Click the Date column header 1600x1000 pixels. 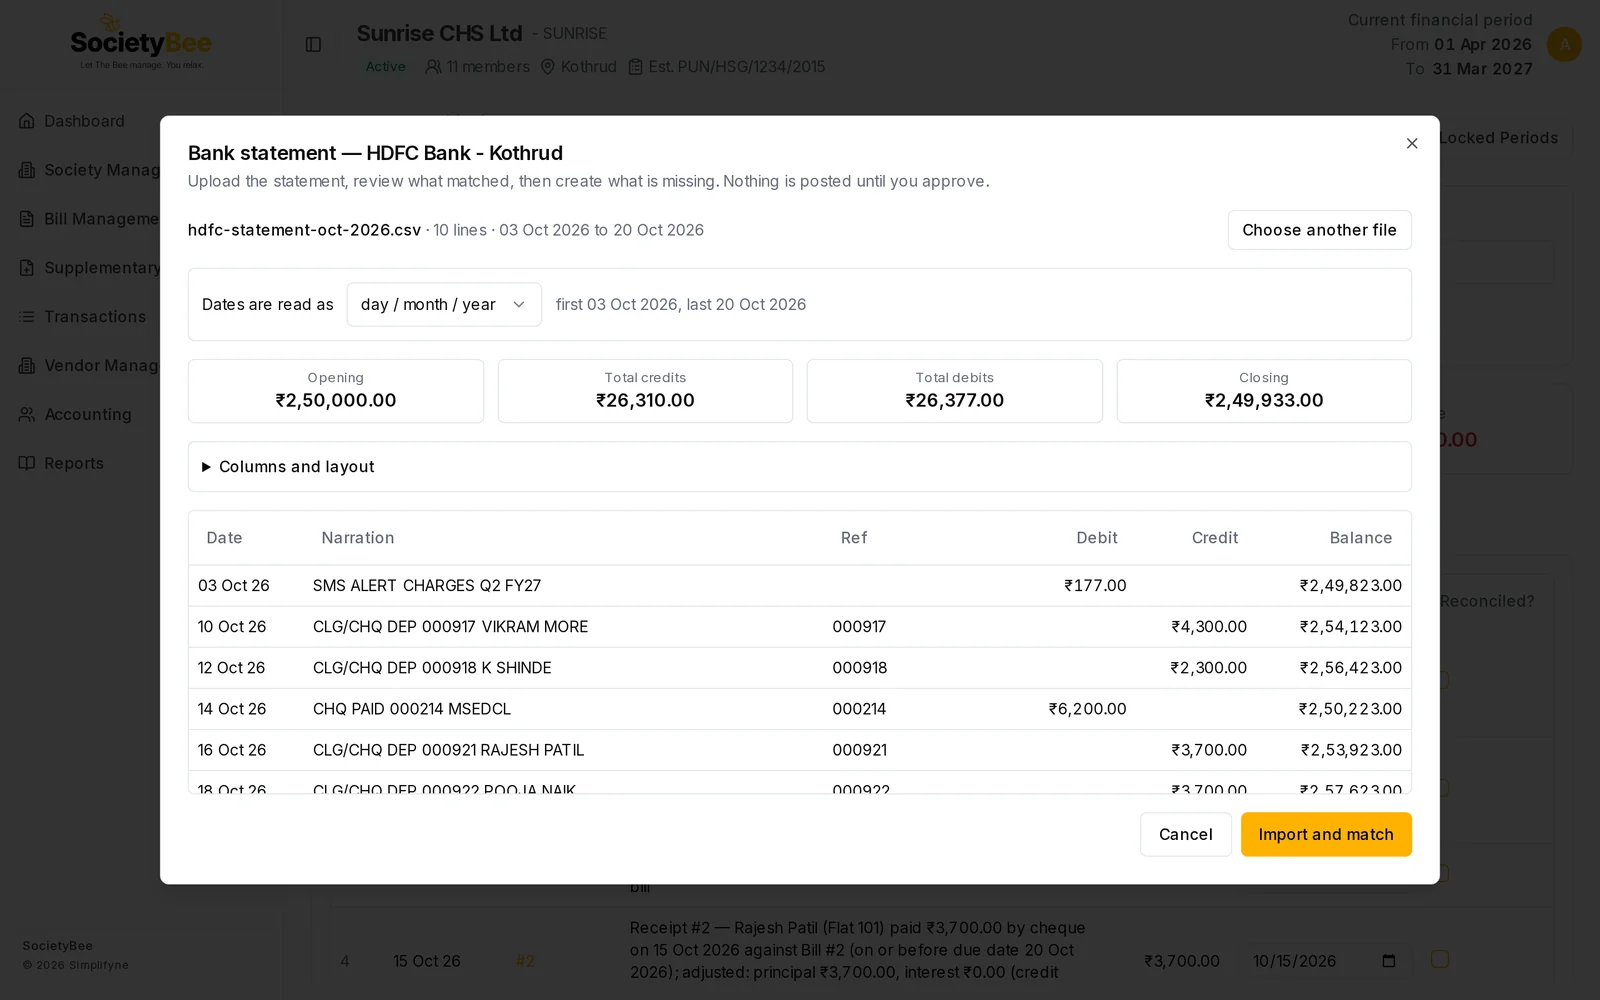tap(224, 538)
